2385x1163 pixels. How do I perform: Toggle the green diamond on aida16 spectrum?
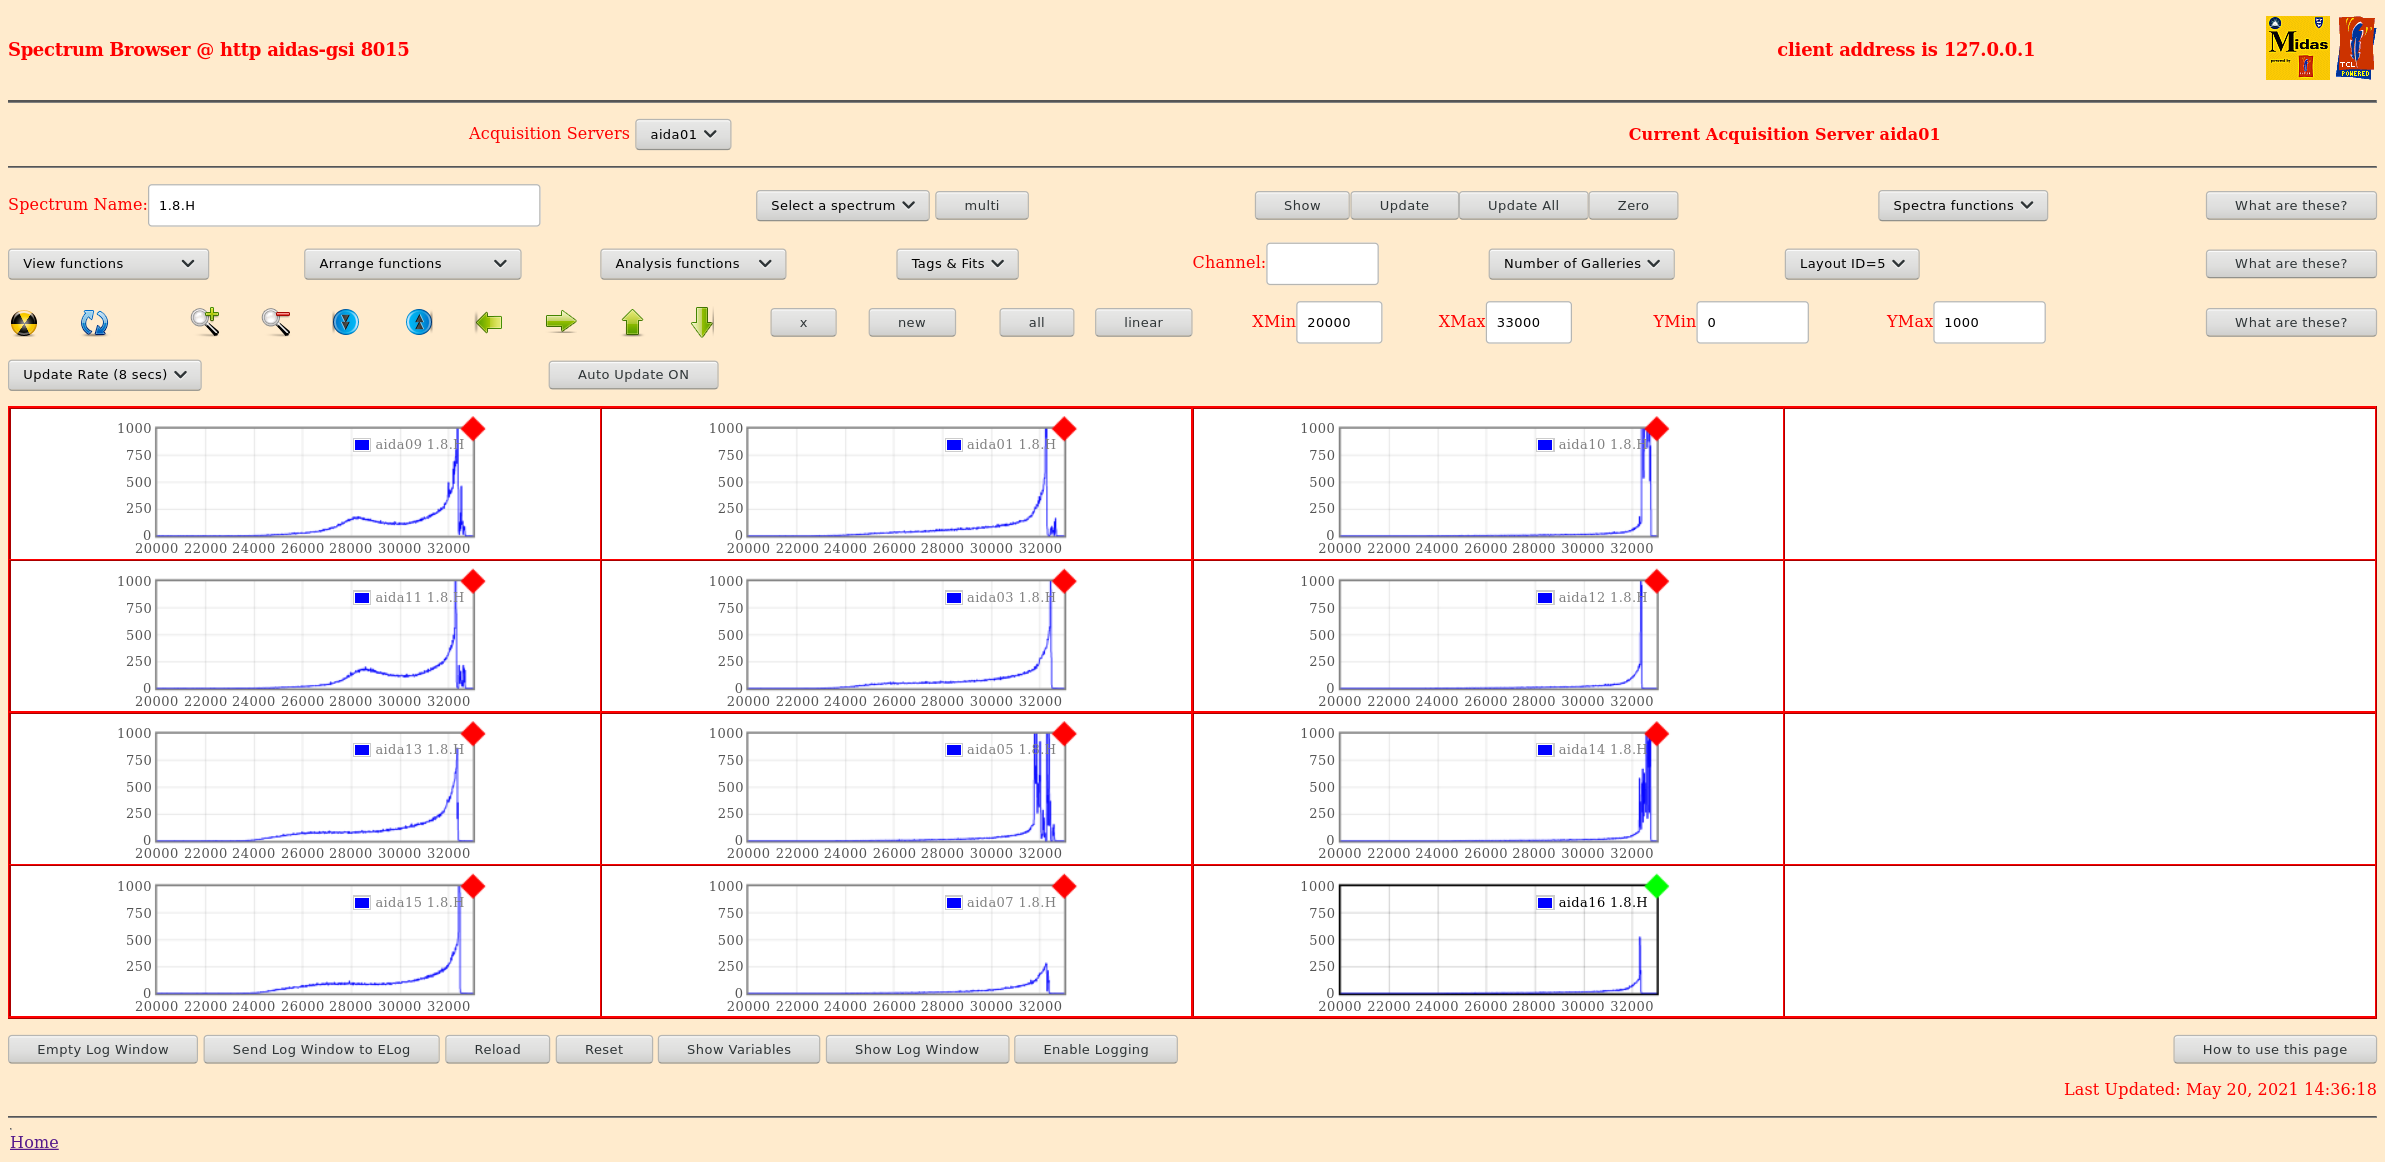click(1656, 886)
